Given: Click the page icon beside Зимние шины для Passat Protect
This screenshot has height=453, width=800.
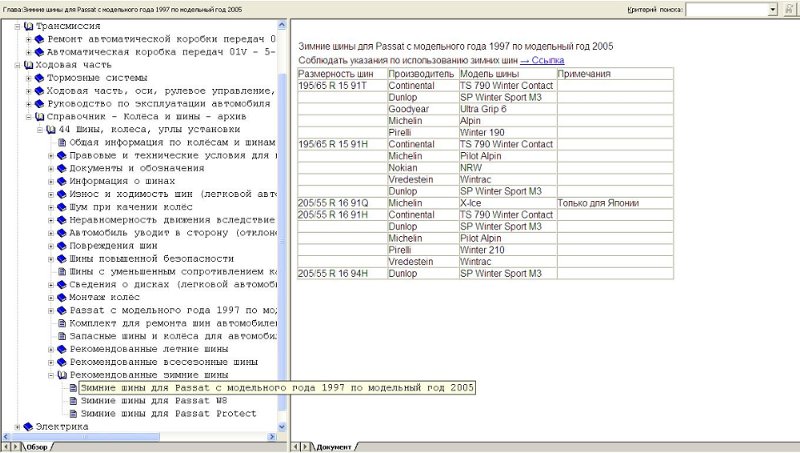Looking at the screenshot, I should pyautogui.click(x=73, y=414).
